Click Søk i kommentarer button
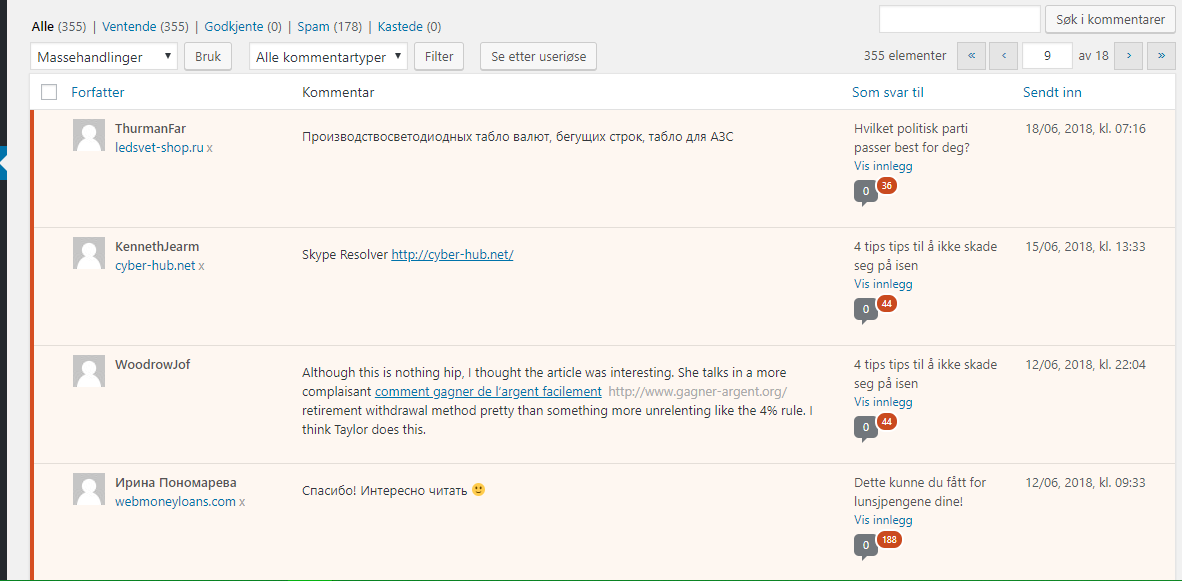 (x=1110, y=20)
